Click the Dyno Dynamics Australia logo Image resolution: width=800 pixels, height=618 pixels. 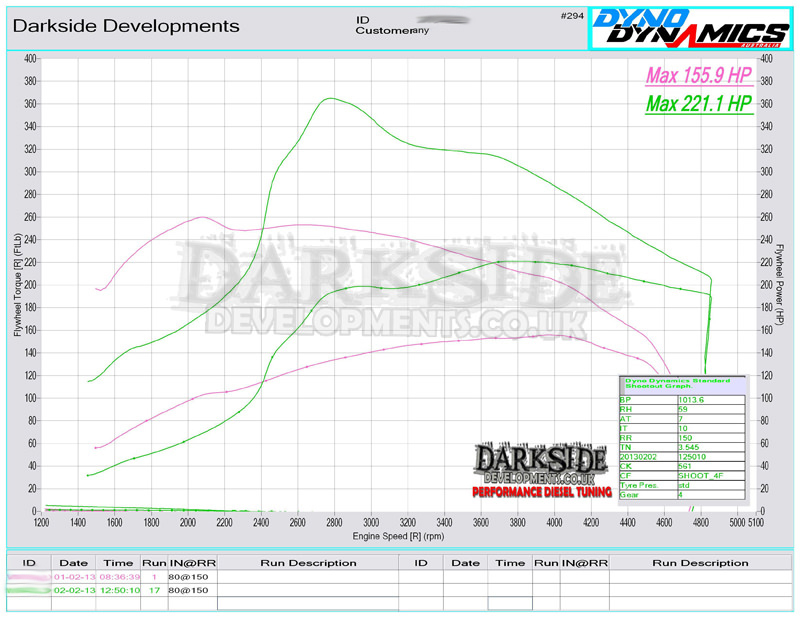[690, 28]
